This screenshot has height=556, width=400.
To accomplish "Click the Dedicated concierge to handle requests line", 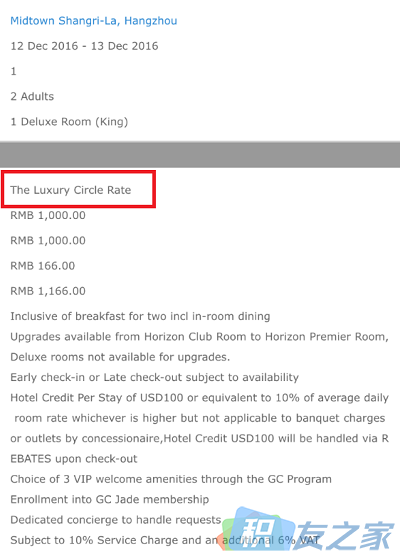I will point(116,520).
